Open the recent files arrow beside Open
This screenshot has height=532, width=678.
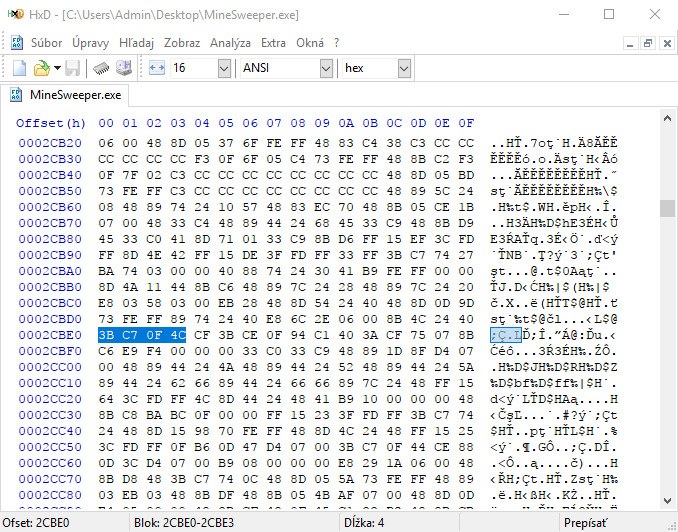56,68
